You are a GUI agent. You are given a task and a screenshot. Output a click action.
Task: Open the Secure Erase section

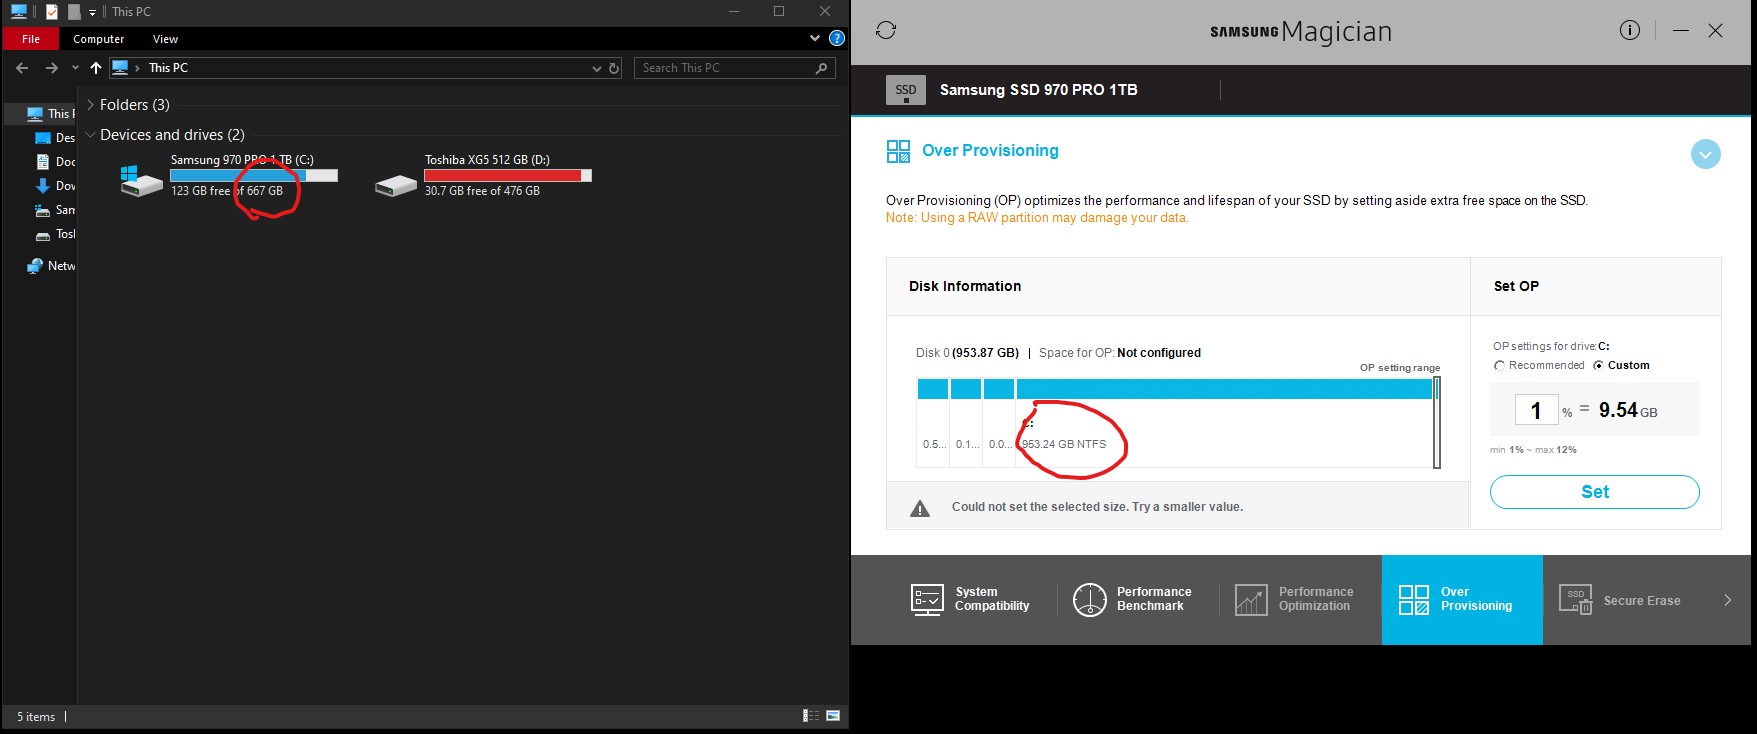coord(1620,600)
